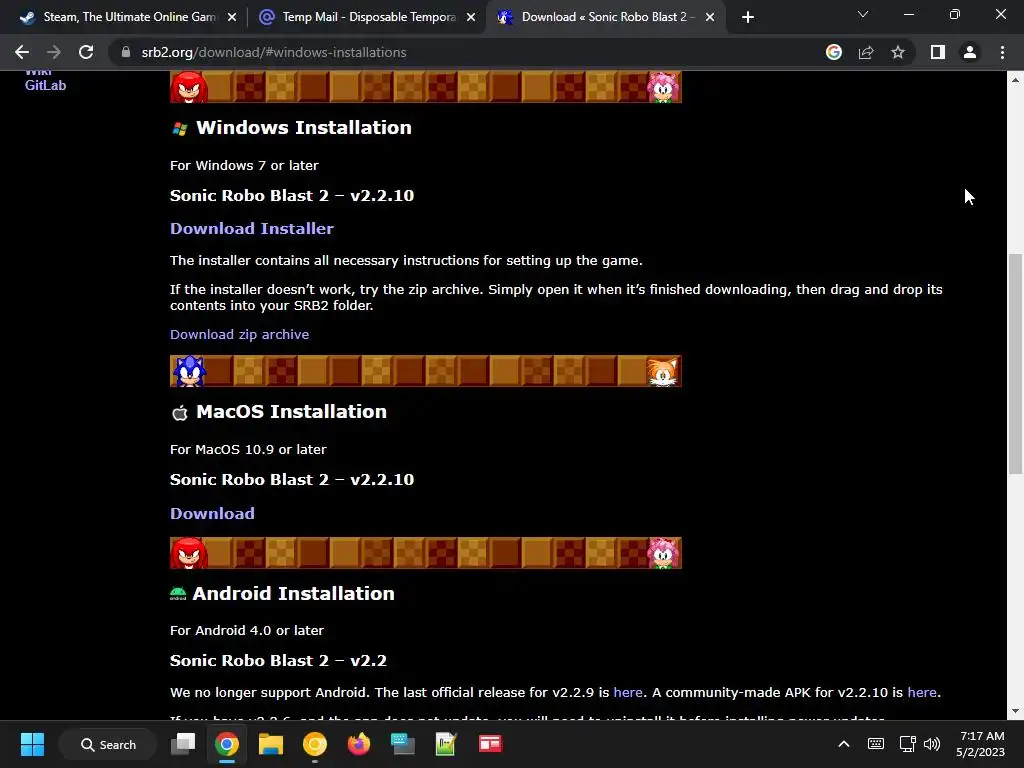
Task: Click the forward navigation arrow
Action: (x=54, y=52)
